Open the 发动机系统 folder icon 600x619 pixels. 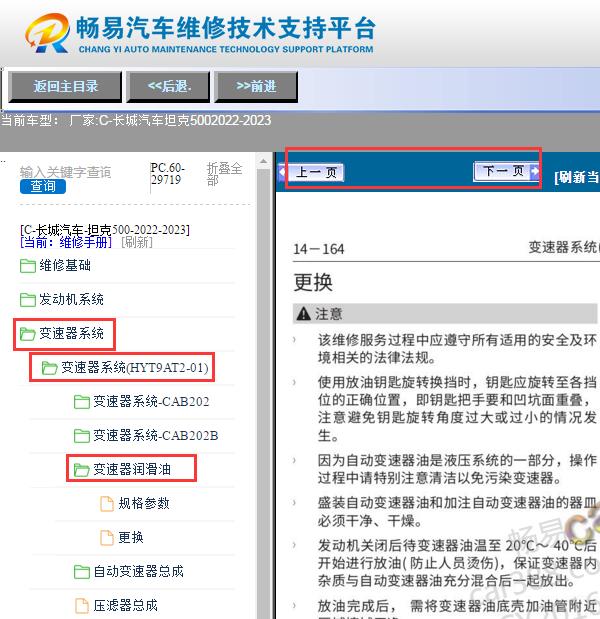pos(28,300)
